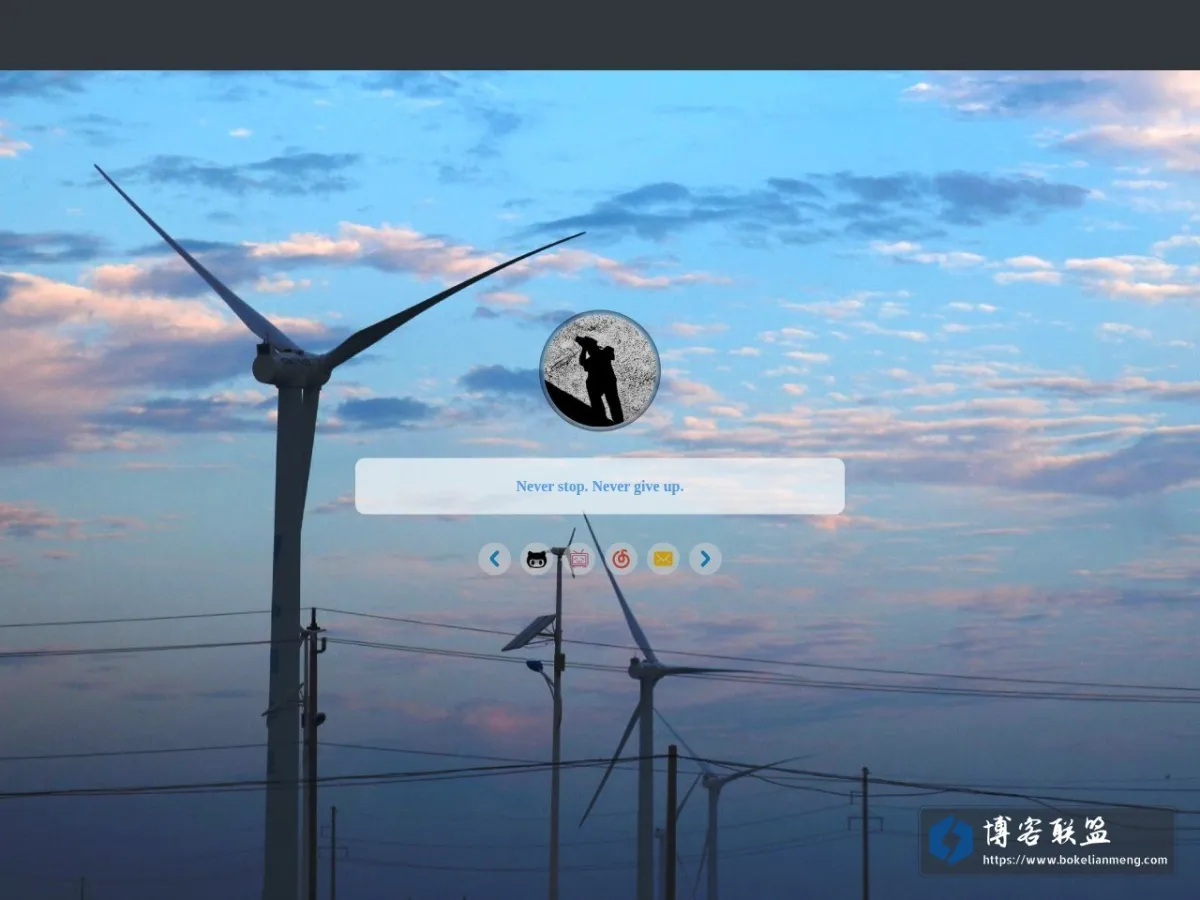The image size is (1200, 900).
Task: Click the left chevron arrow button
Action: [494, 559]
